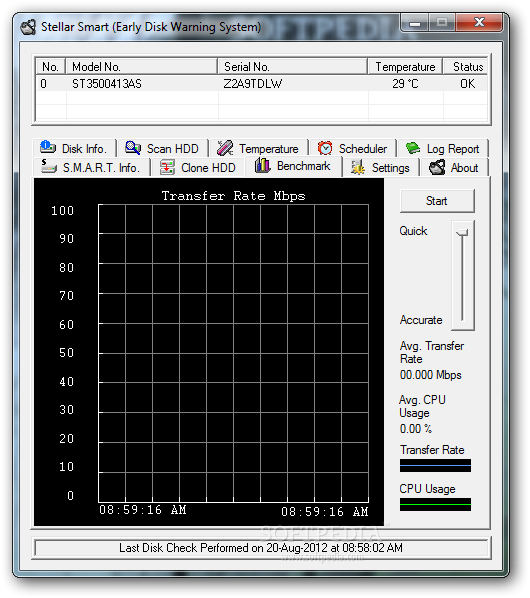Image resolution: width=530 pixels, height=598 pixels.
Task: Close the Stellar Smart window
Action: click(480, 23)
